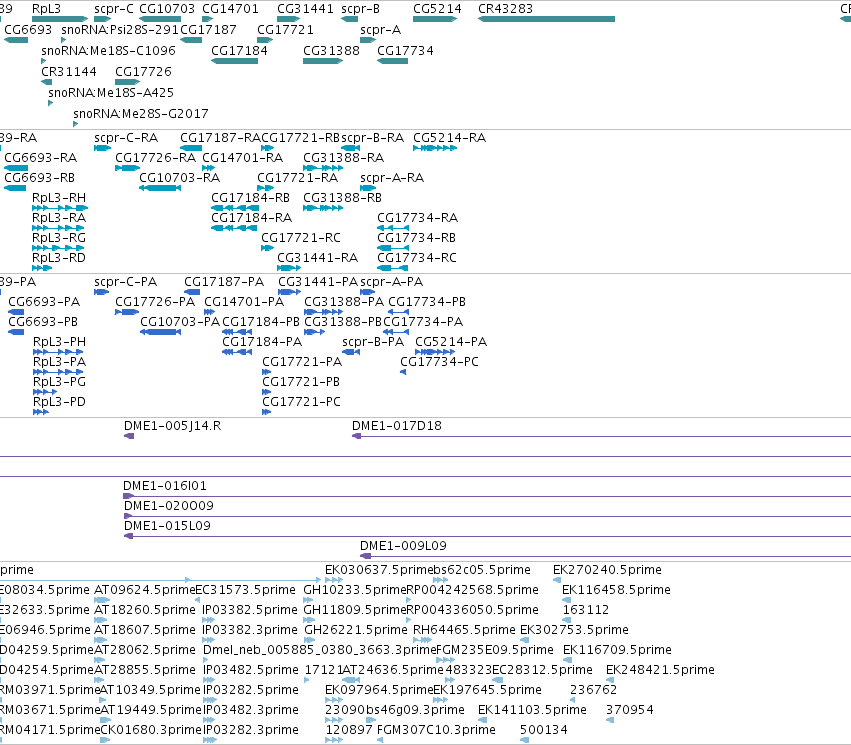Select the scpr-C gene label
Screen dimensions: 851x745
[x=113, y=9]
